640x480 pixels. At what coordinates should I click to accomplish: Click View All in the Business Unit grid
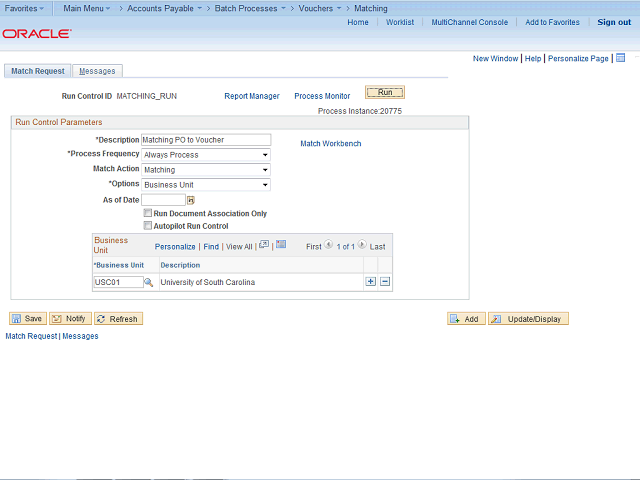pos(239,247)
